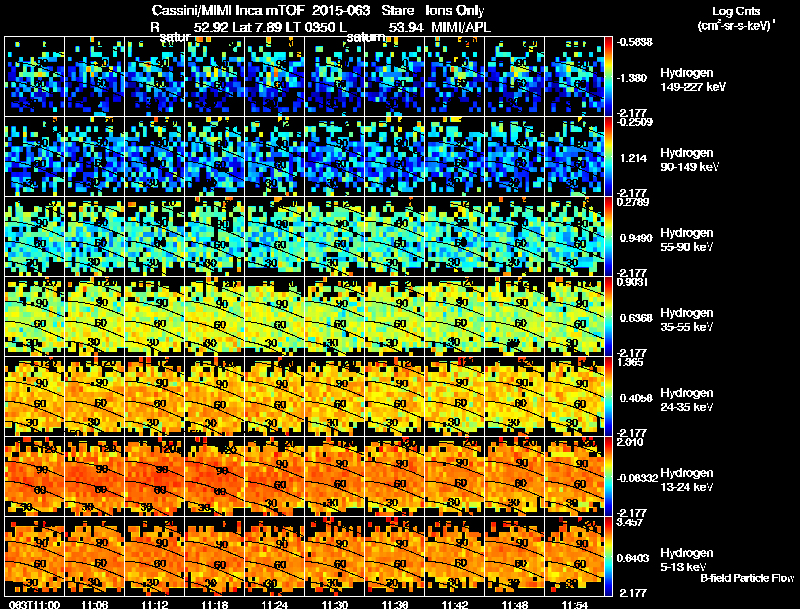Click the Cassini/MIMI Inca mTOF title
800x609 pixels.
[228, 10]
